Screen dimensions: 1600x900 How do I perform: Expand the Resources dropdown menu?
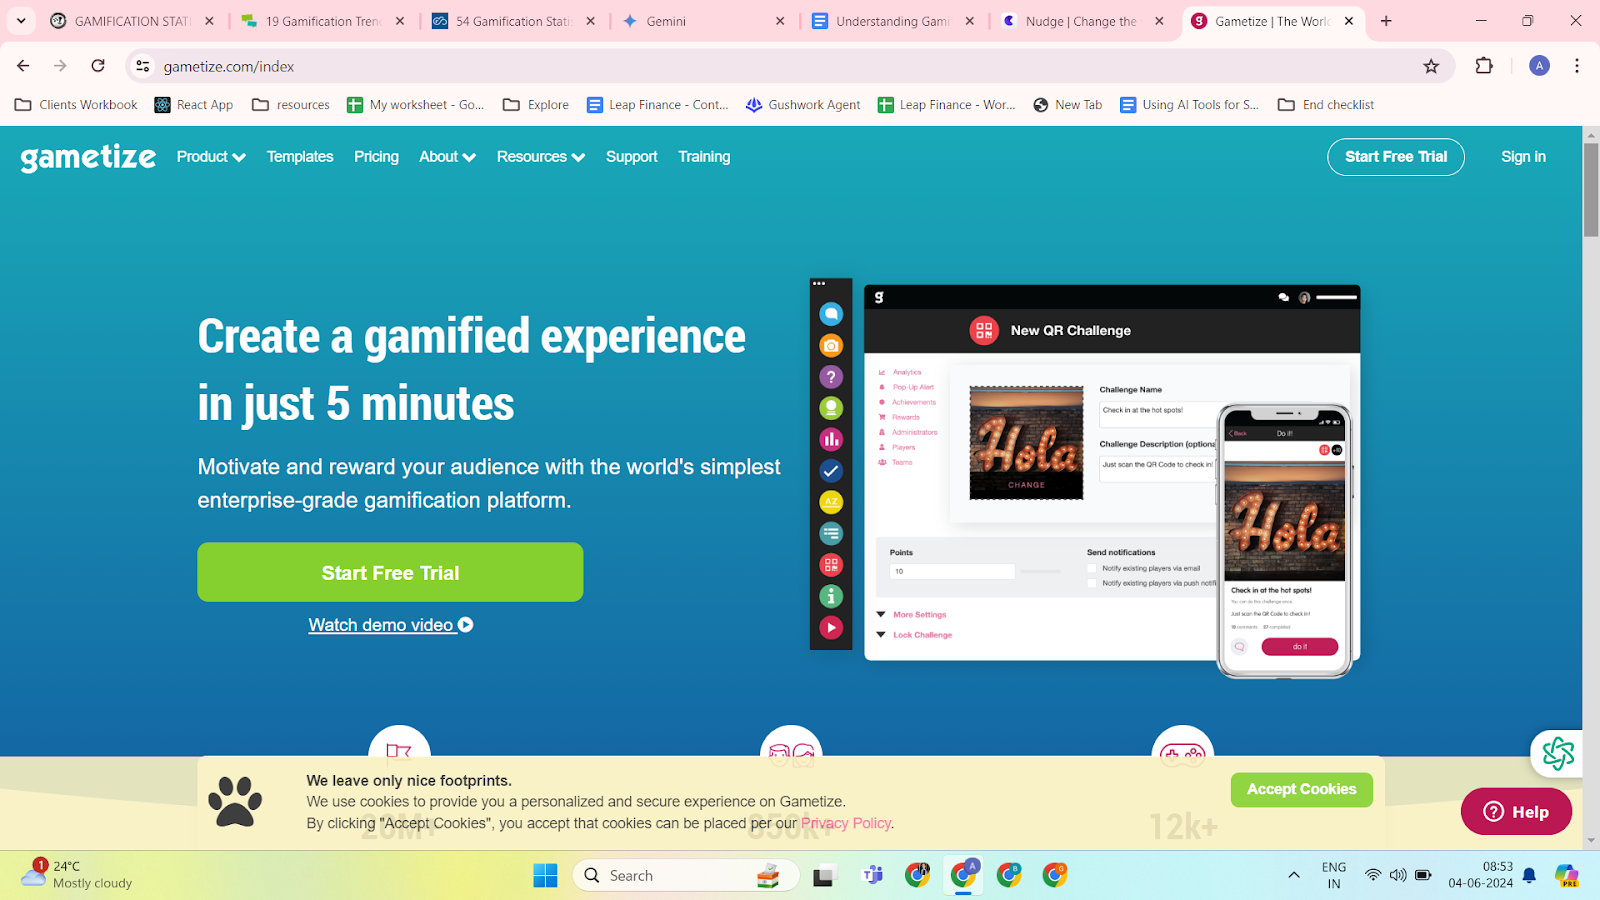(x=541, y=157)
